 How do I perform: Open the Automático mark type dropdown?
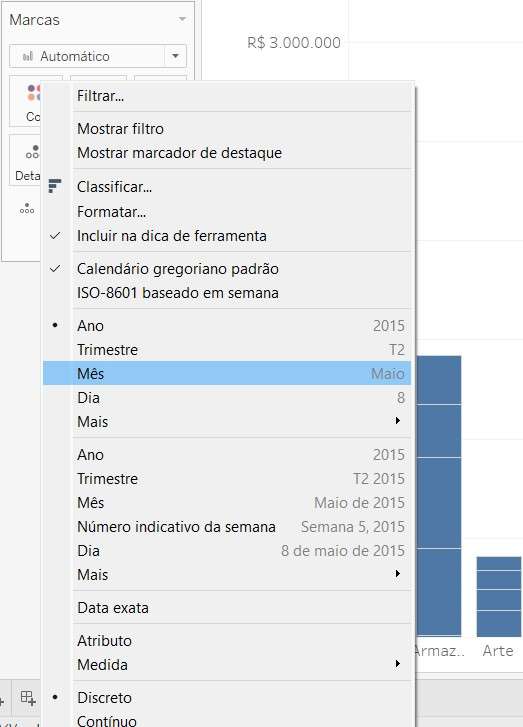[175, 56]
